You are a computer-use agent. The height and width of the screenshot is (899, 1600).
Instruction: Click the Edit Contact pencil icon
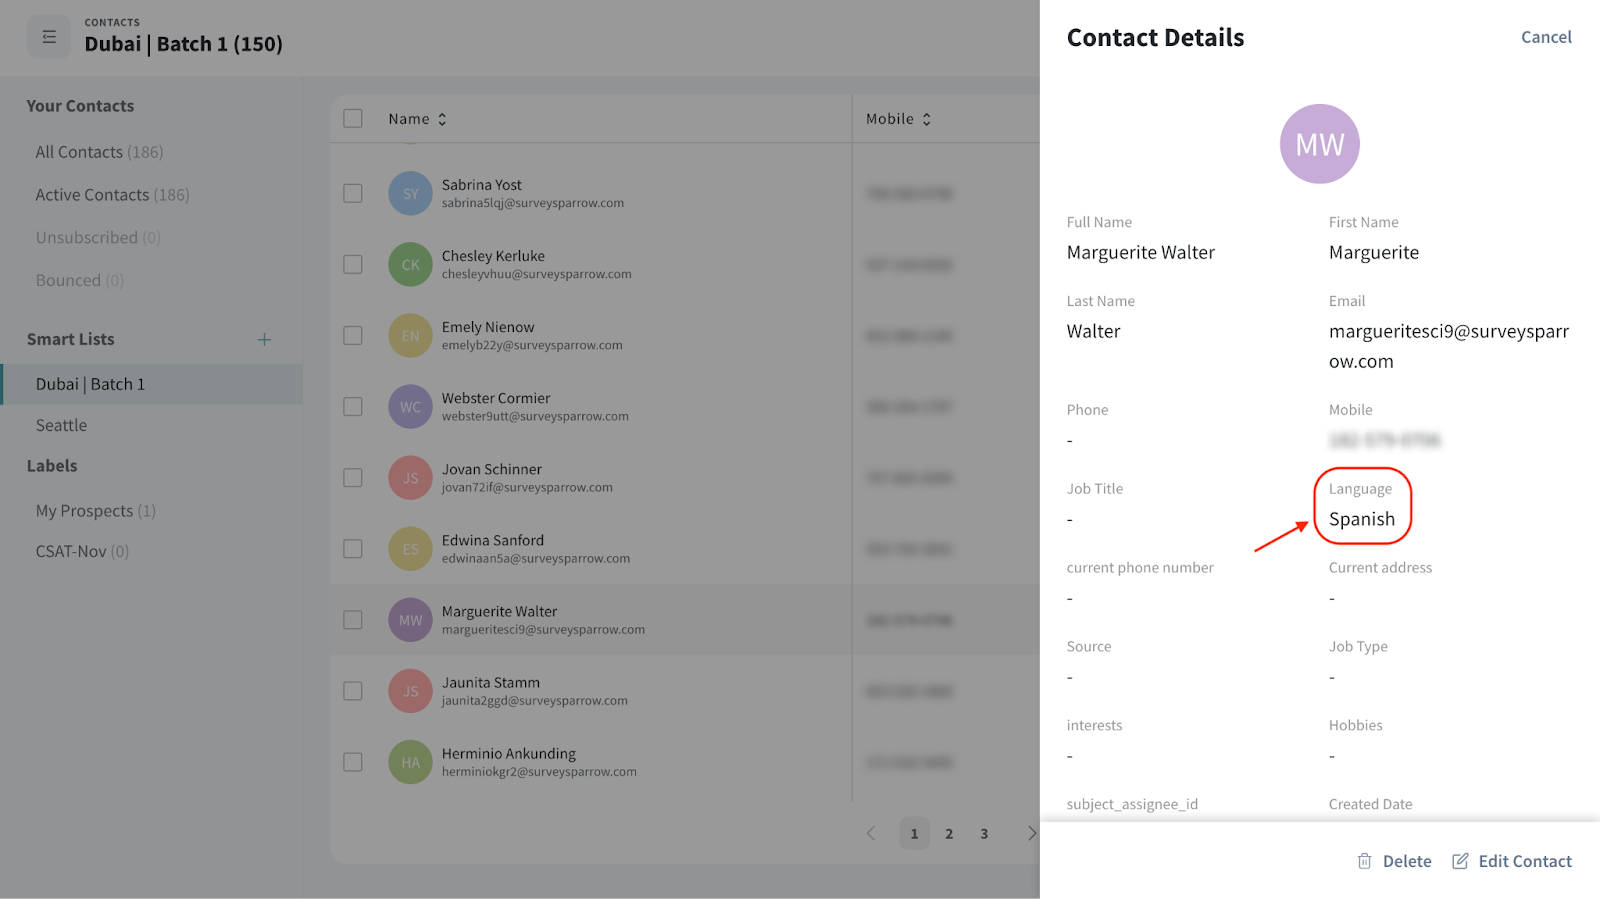coord(1460,861)
